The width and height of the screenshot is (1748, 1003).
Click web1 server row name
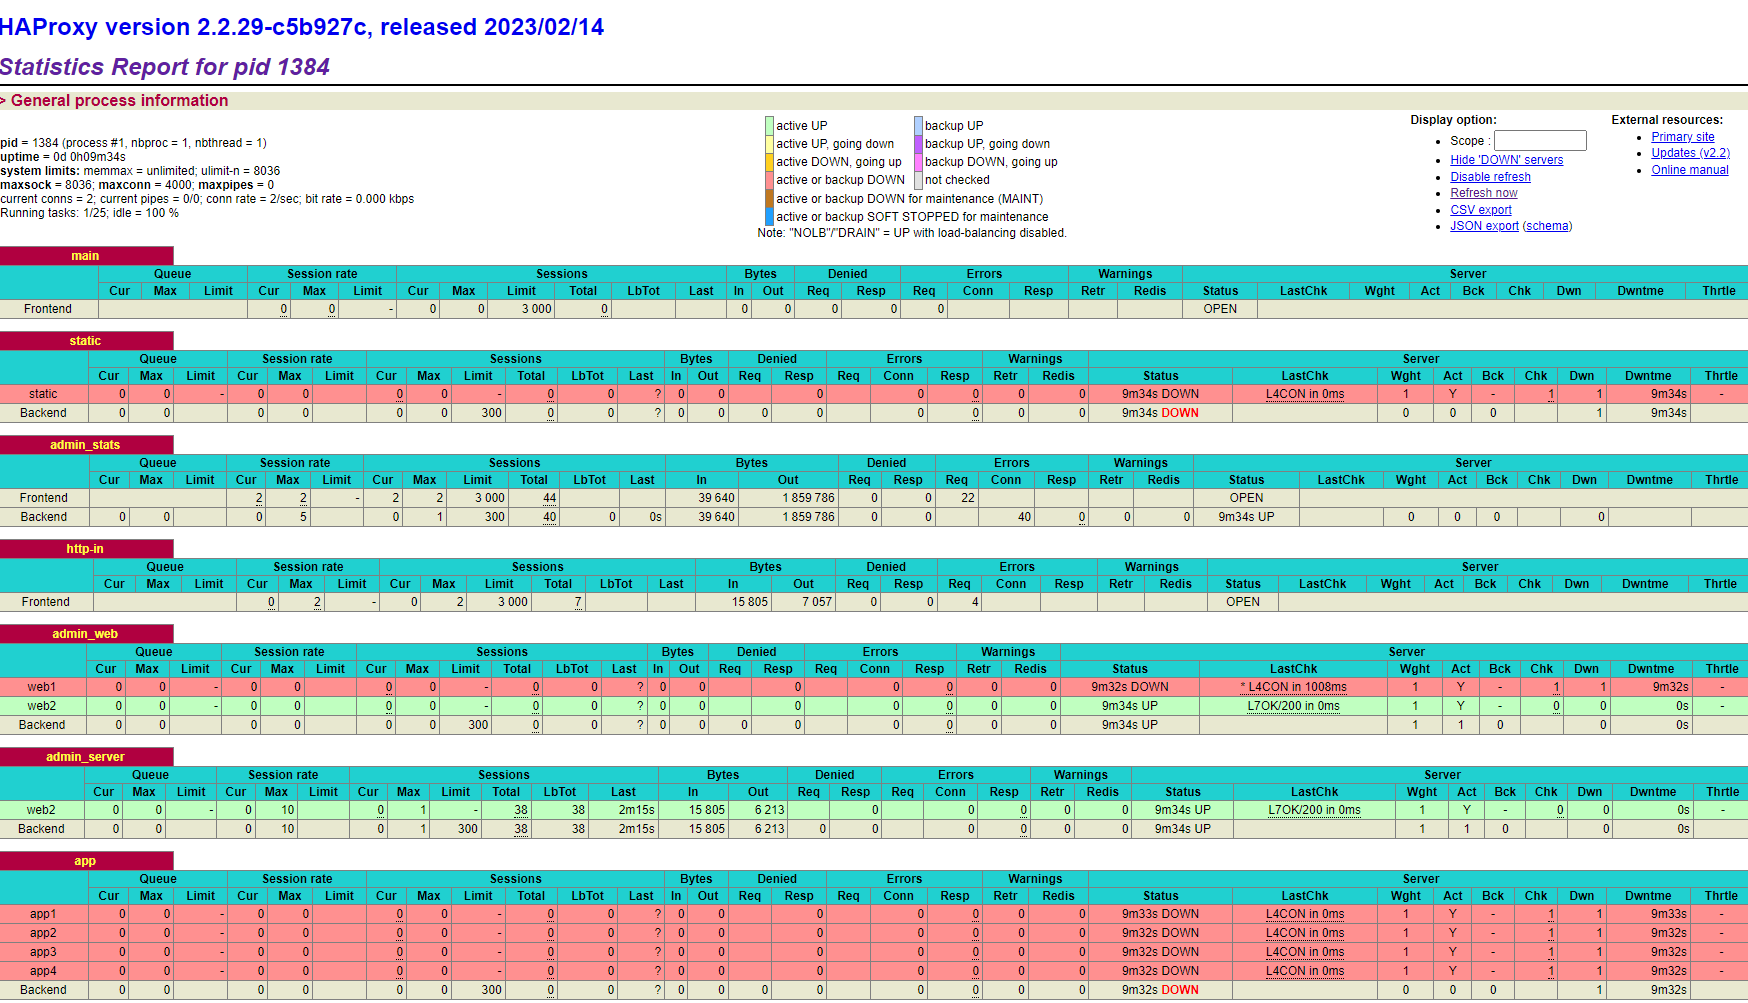(x=42, y=687)
